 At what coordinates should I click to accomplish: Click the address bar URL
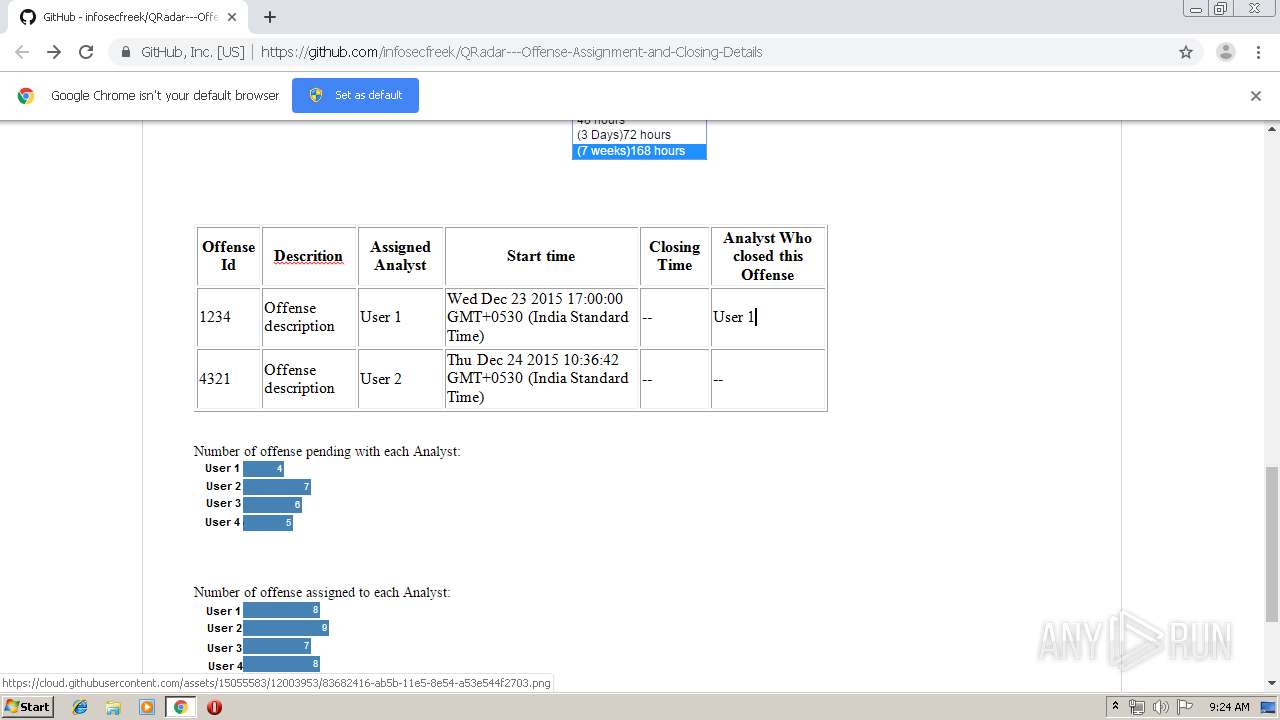coord(511,52)
